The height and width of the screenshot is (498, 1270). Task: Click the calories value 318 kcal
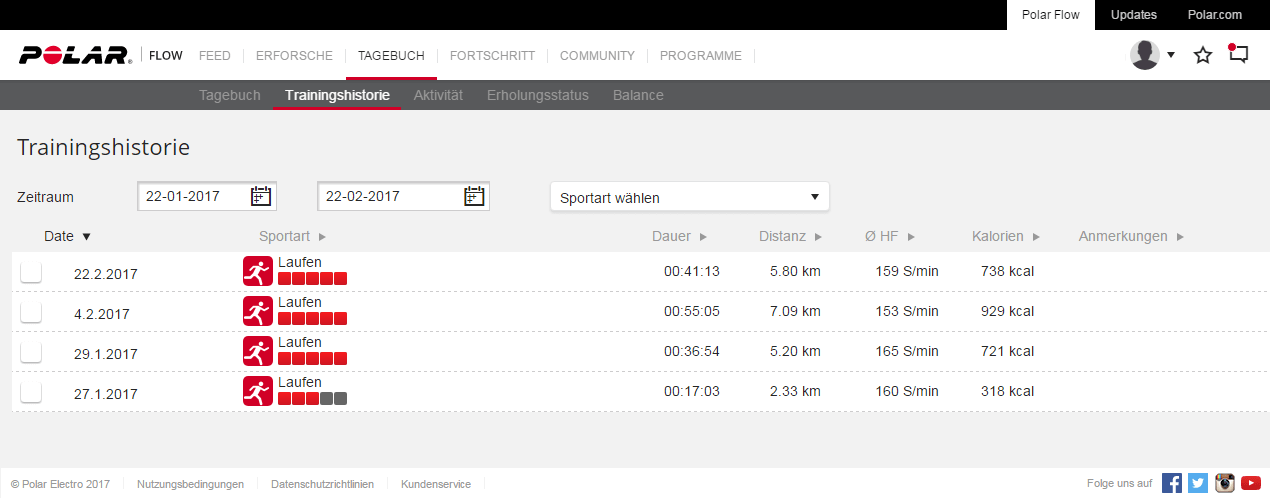point(1007,391)
